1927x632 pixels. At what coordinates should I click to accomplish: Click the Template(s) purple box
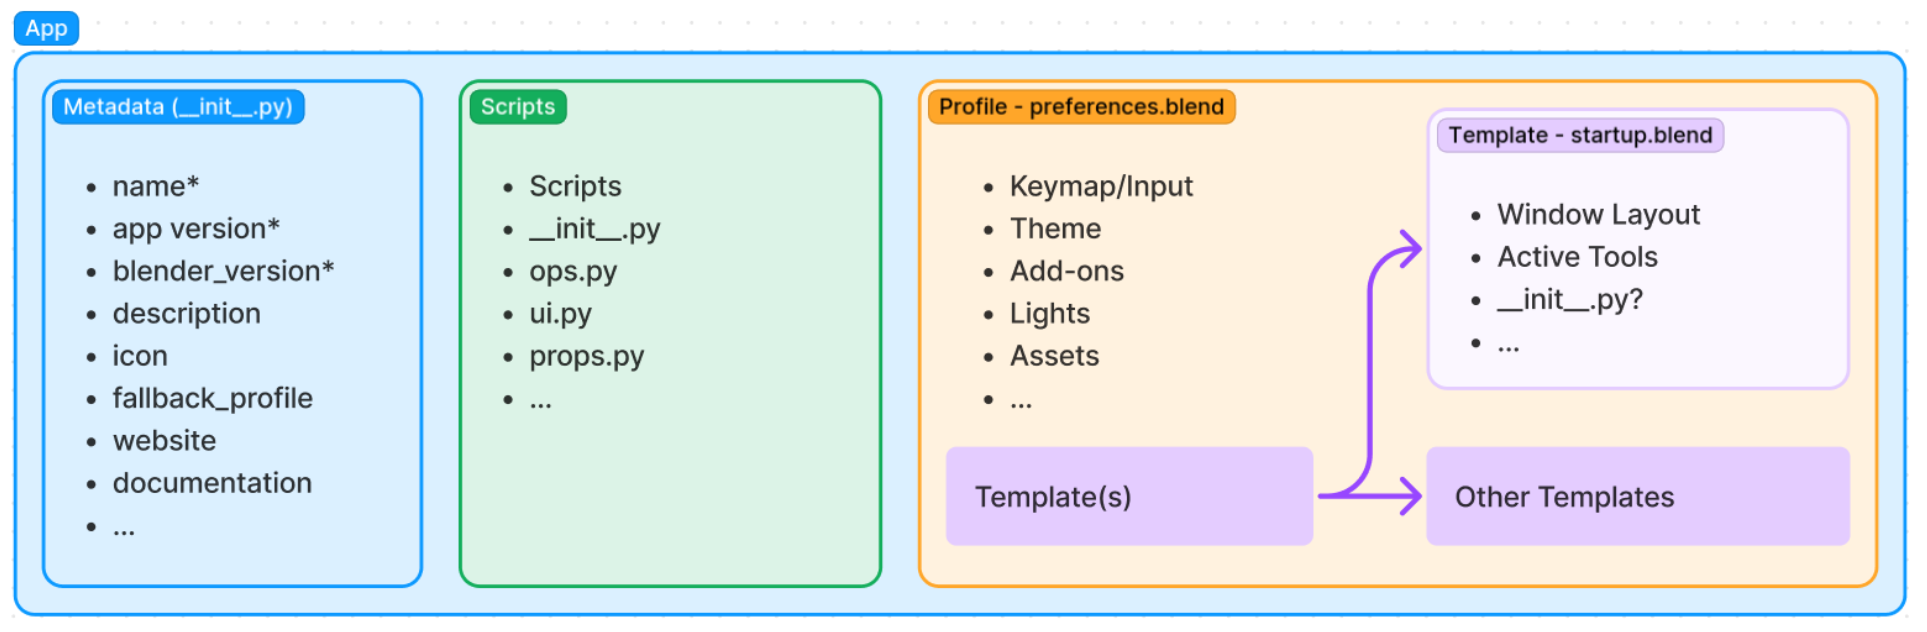pyautogui.click(x=1129, y=496)
